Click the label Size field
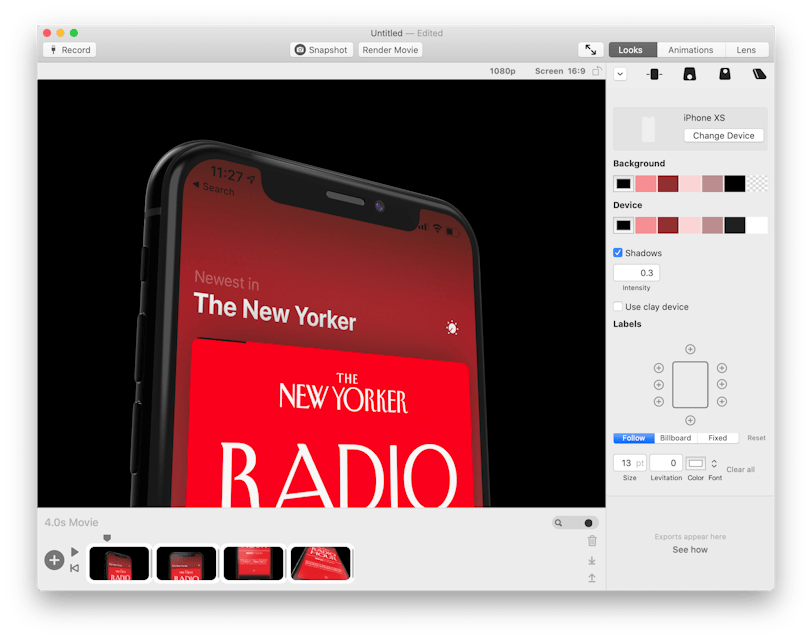The width and height of the screenshot is (812, 640). 630,463
